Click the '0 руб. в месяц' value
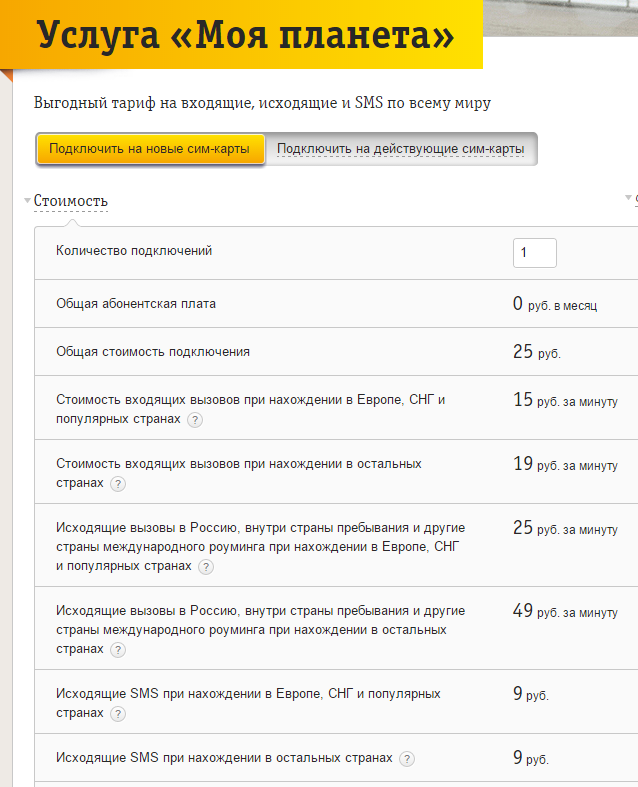Viewport: 638px width, 787px height. [555, 304]
